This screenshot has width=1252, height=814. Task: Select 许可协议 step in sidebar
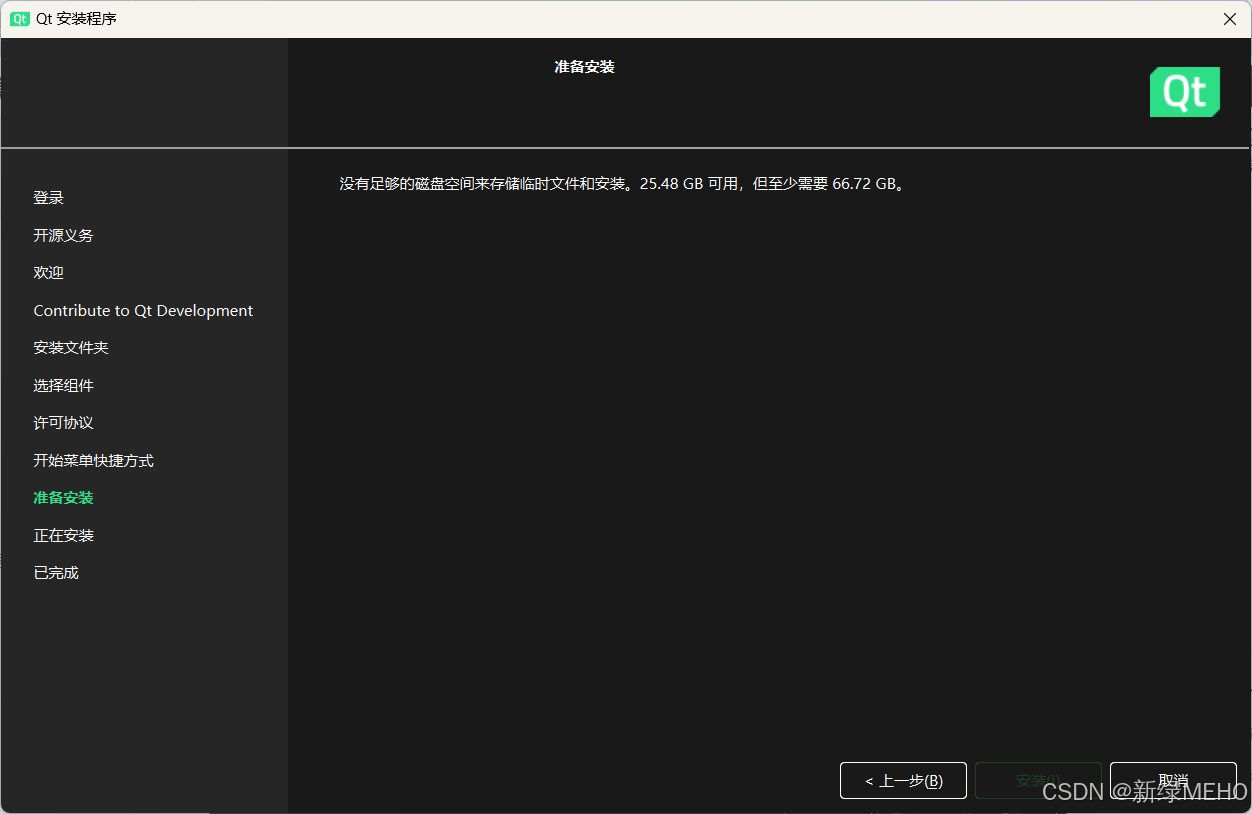coord(63,423)
